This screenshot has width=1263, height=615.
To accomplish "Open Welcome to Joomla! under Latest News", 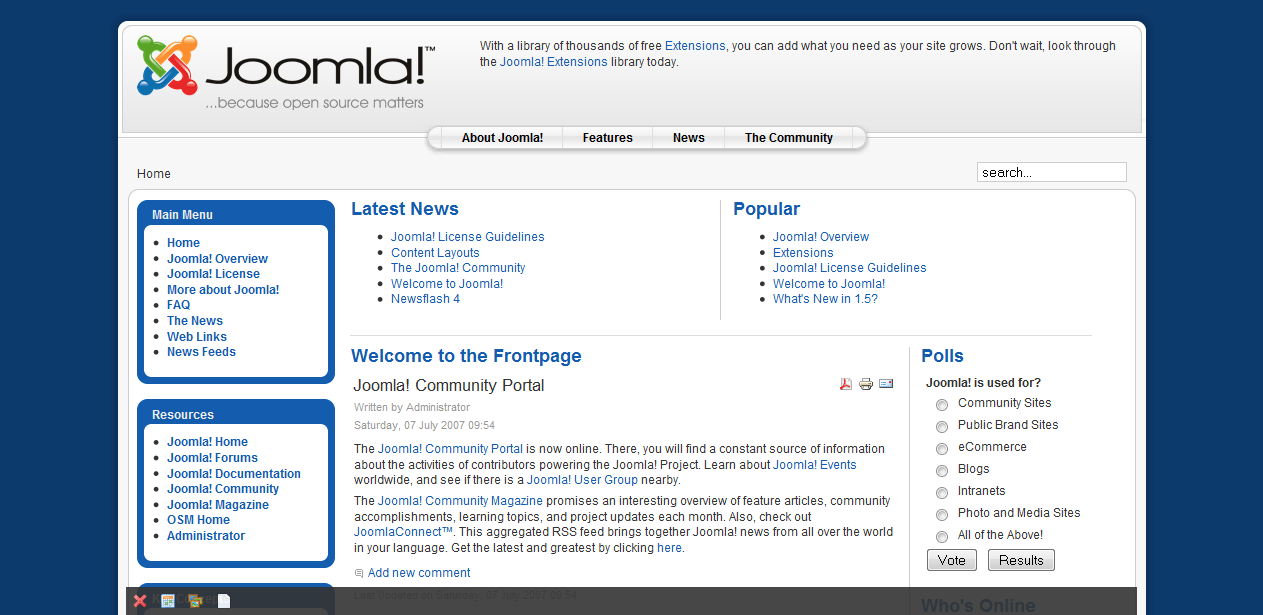I will pyautogui.click(x=447, y=284).
